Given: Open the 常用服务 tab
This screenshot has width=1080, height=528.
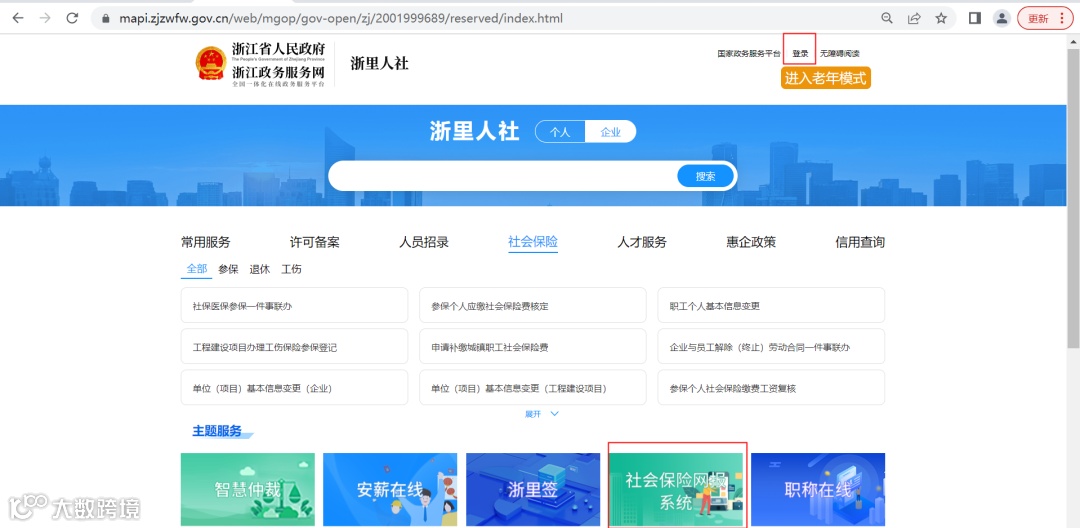Looking at the screenshot, I should 205,242.
